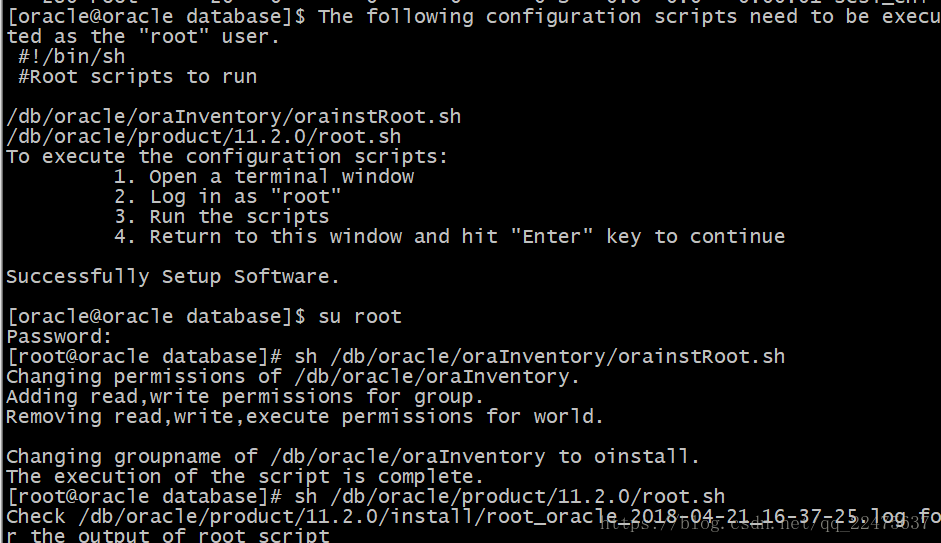Click step "1. Open a terminal window"
941x543 pixels.
[264, 176]
